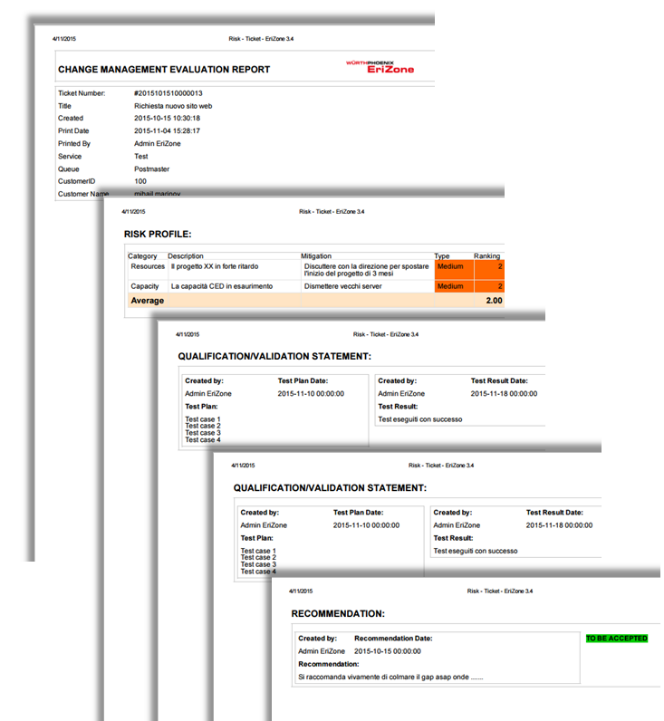
Task: Click the title 'Richiesta nuovo sito web'
Action: point(173,106)
